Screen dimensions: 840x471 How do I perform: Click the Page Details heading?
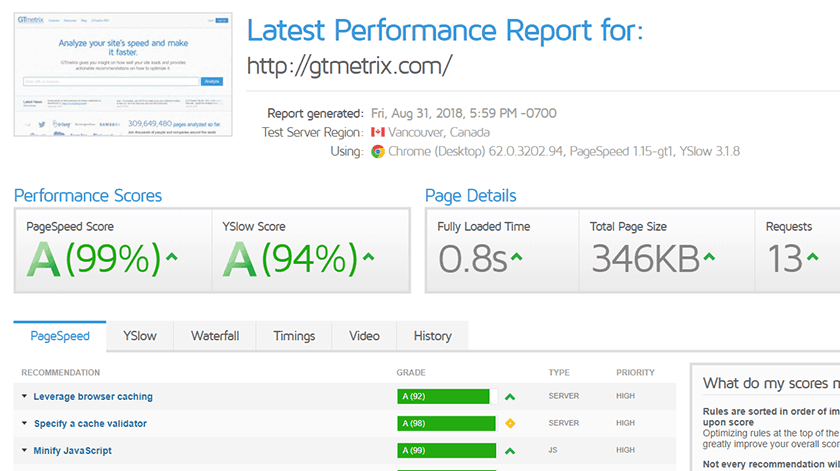(471, 196)
